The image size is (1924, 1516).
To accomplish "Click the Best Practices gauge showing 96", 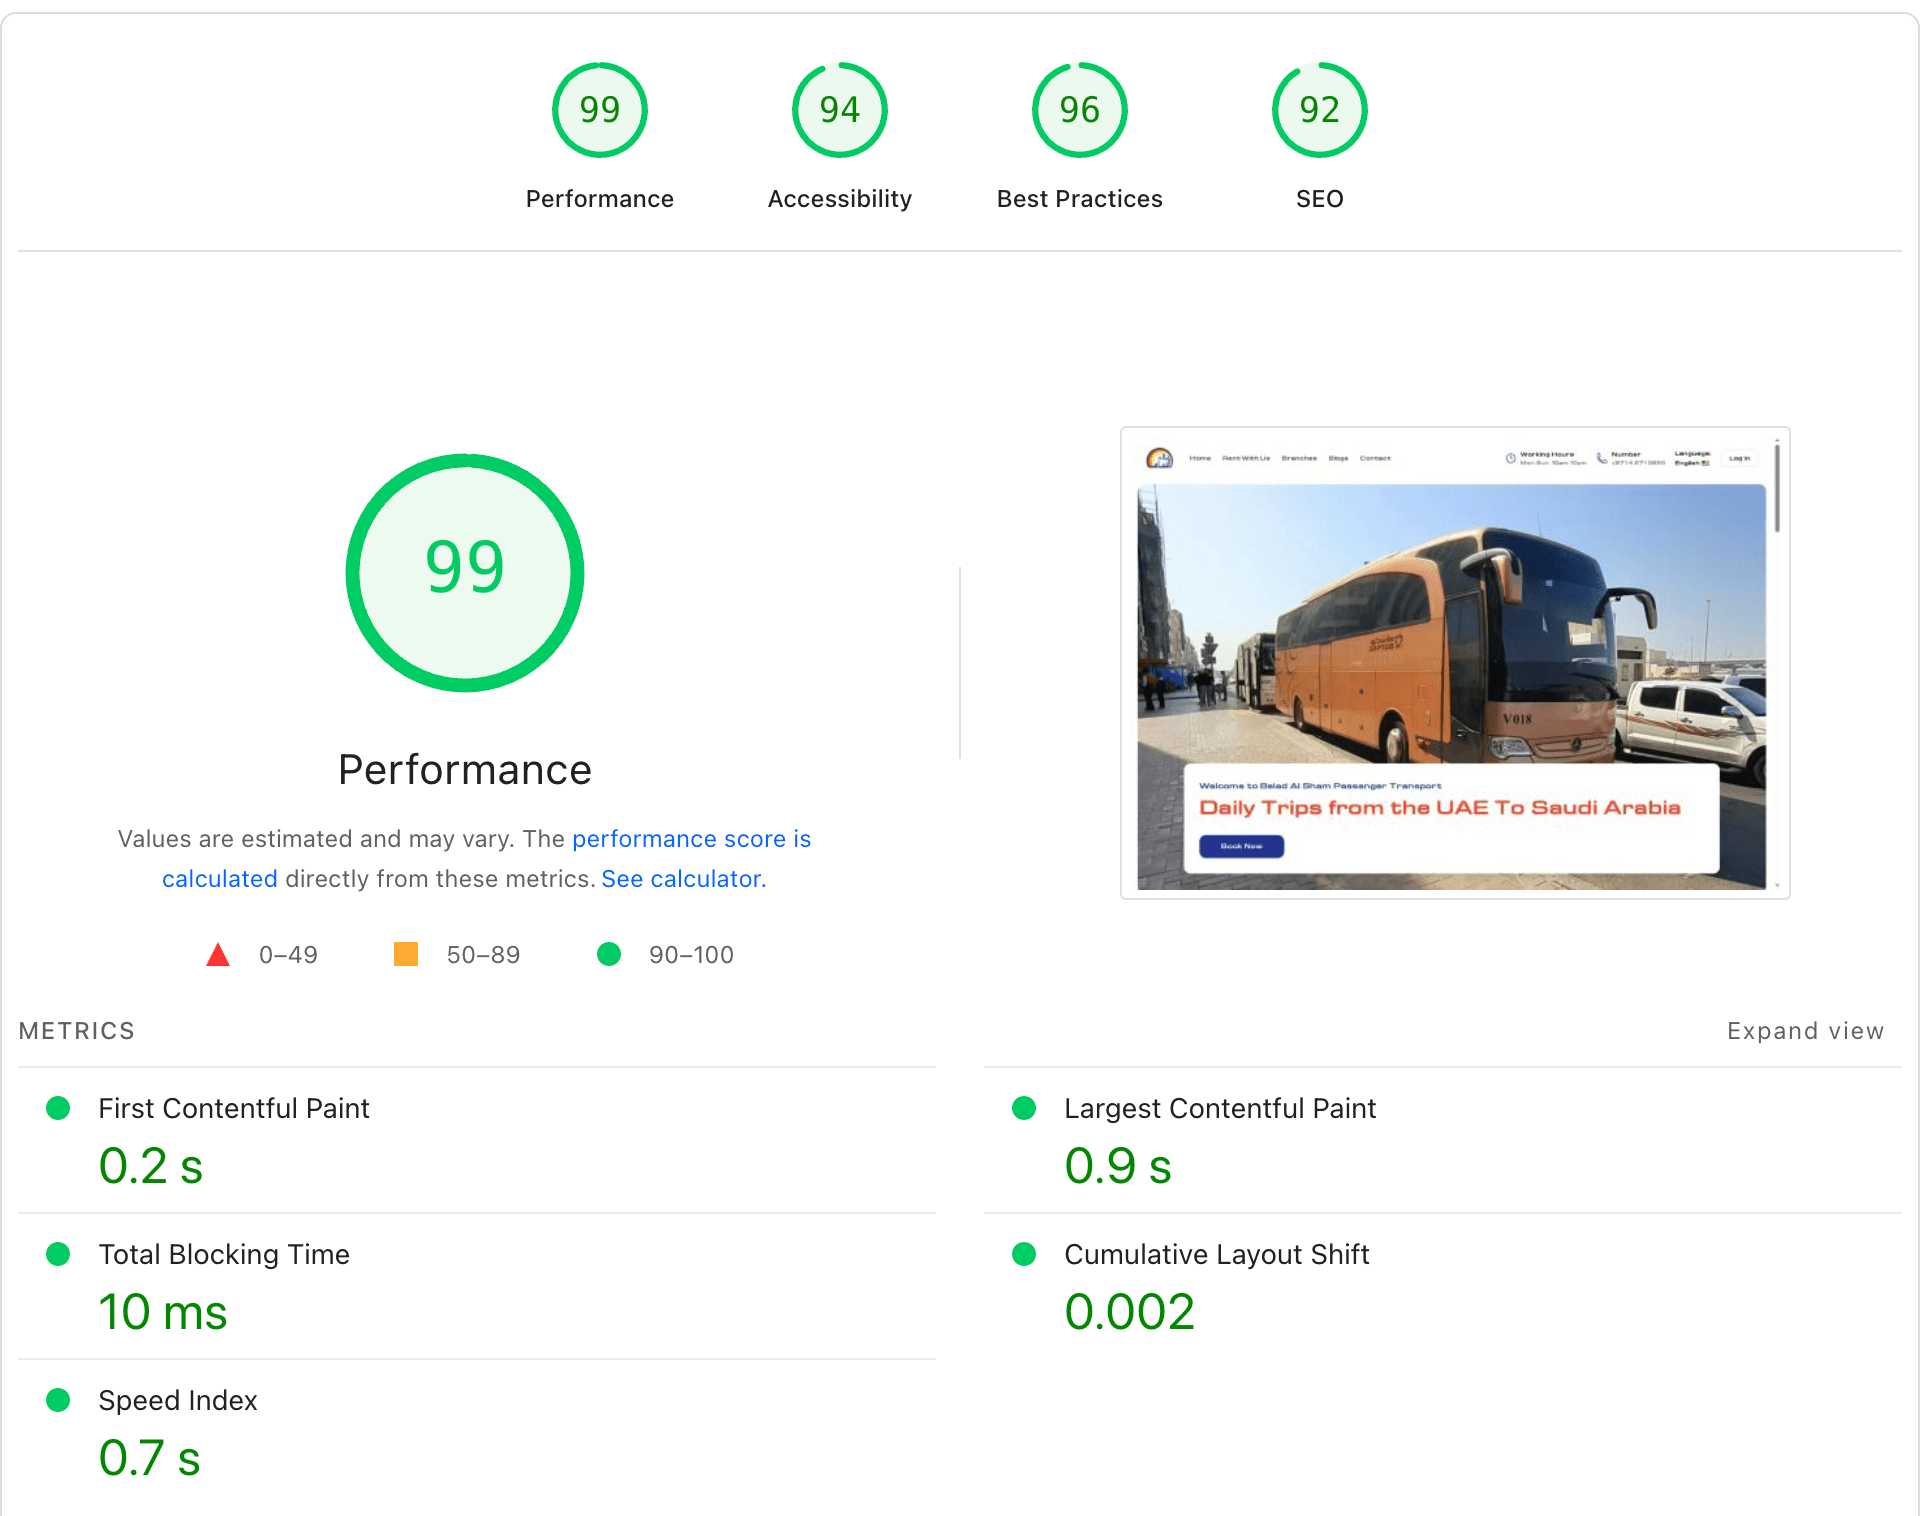I will point(1079,110).
